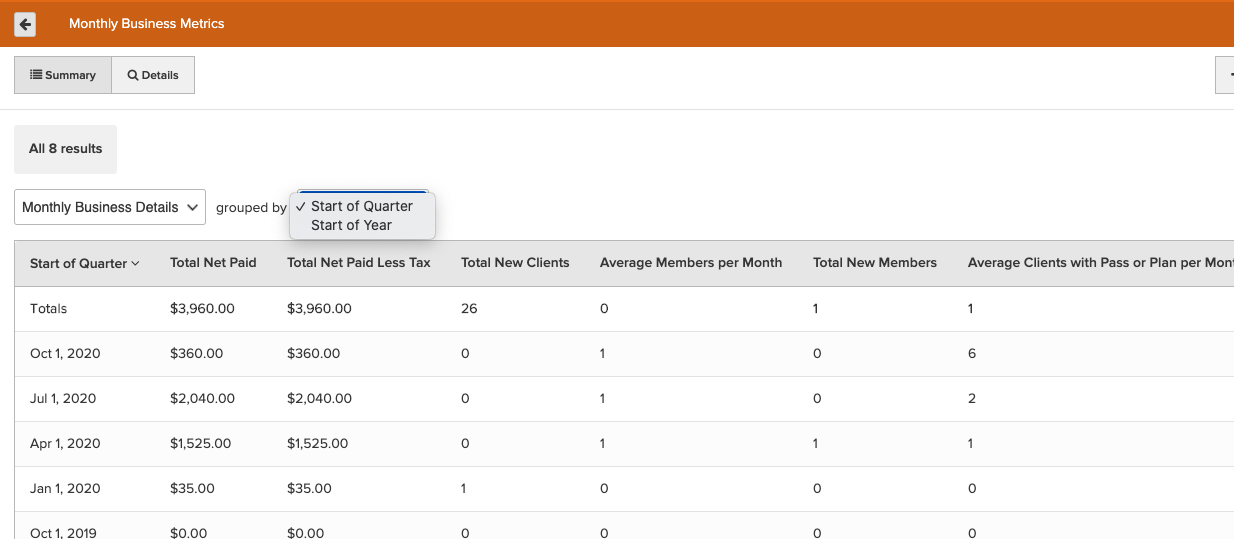Open the Monthly Business Details dropdown

[110, 207]
